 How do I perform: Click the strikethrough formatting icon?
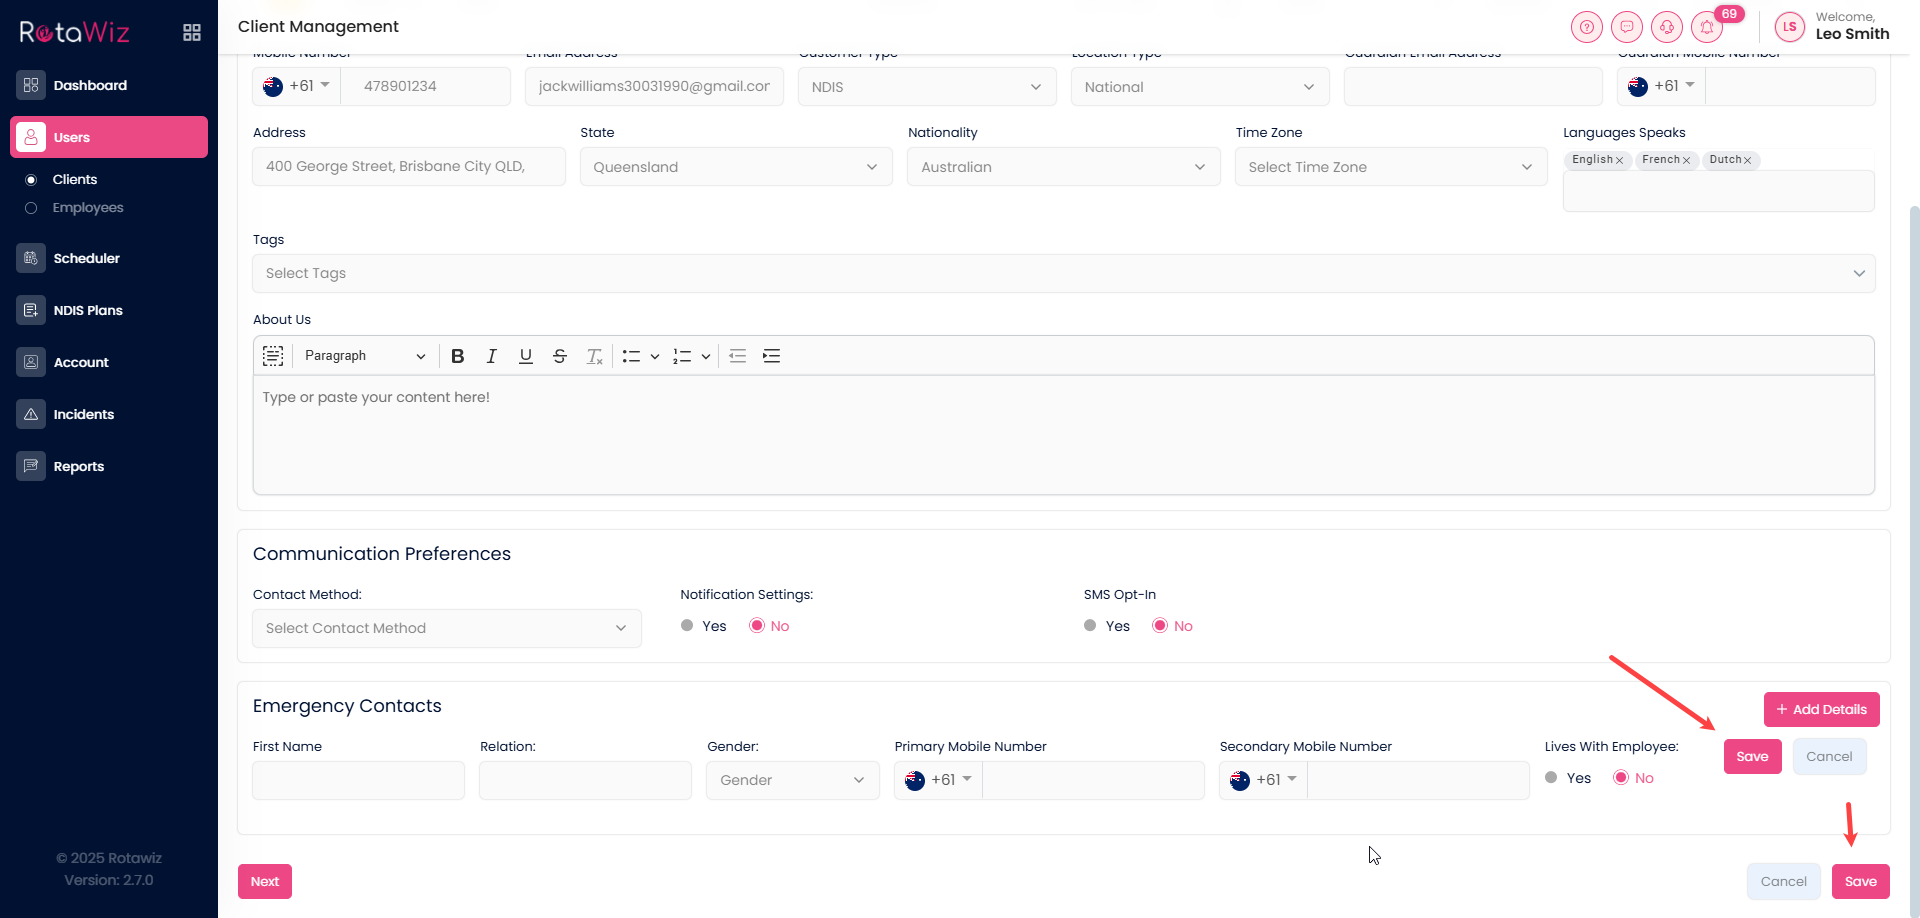[560, 356]
